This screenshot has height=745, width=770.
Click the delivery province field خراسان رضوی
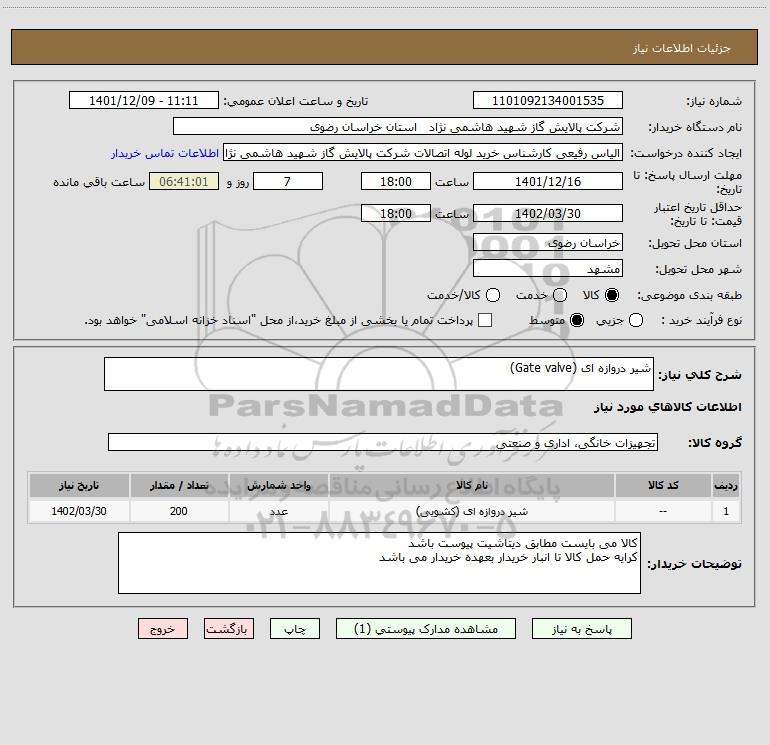click(548, 243)
